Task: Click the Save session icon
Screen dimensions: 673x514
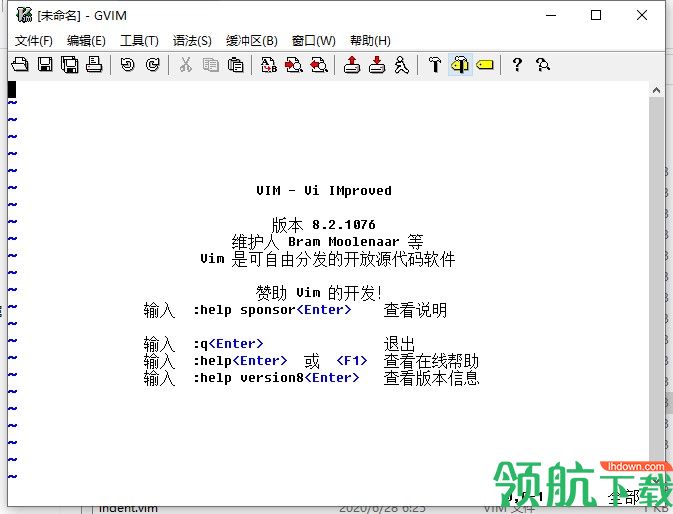Action: point(377,65)
